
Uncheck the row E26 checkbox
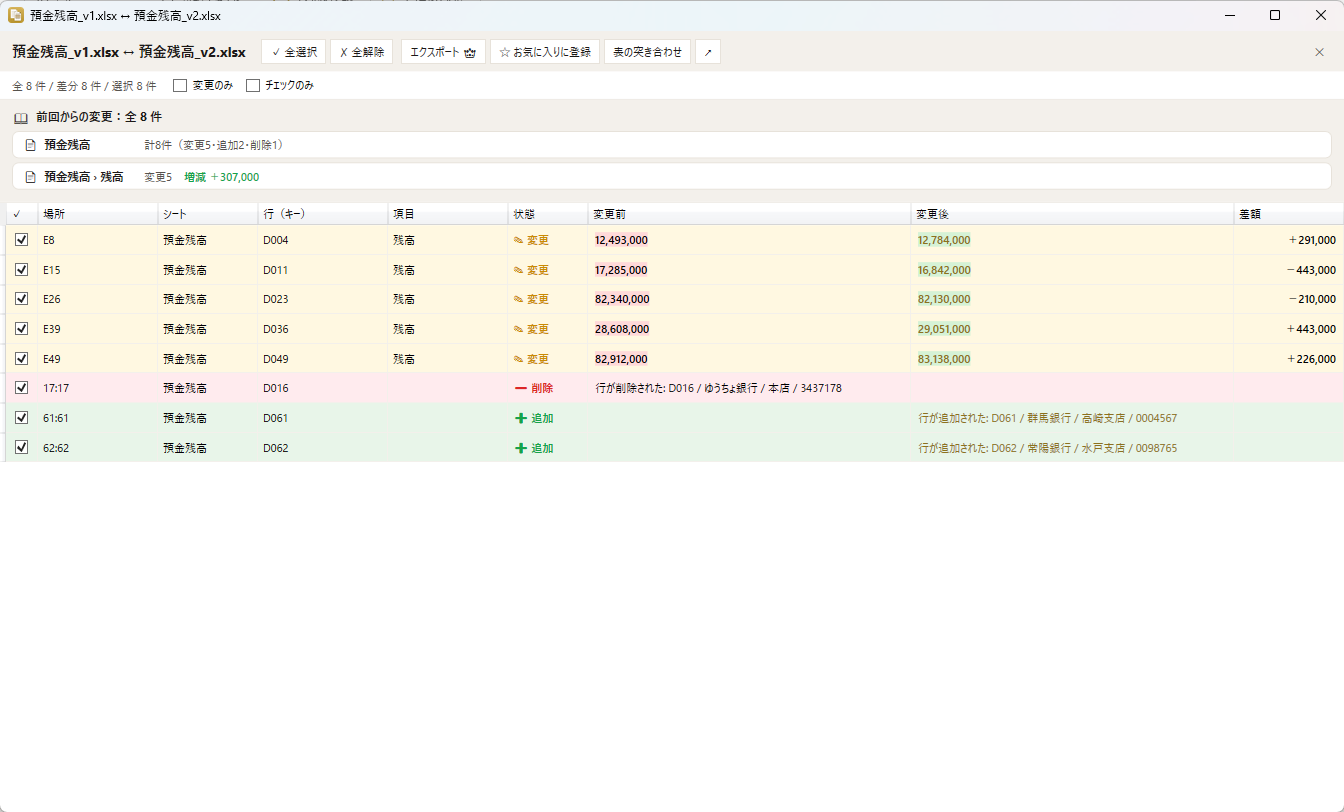tap(21, 299)
